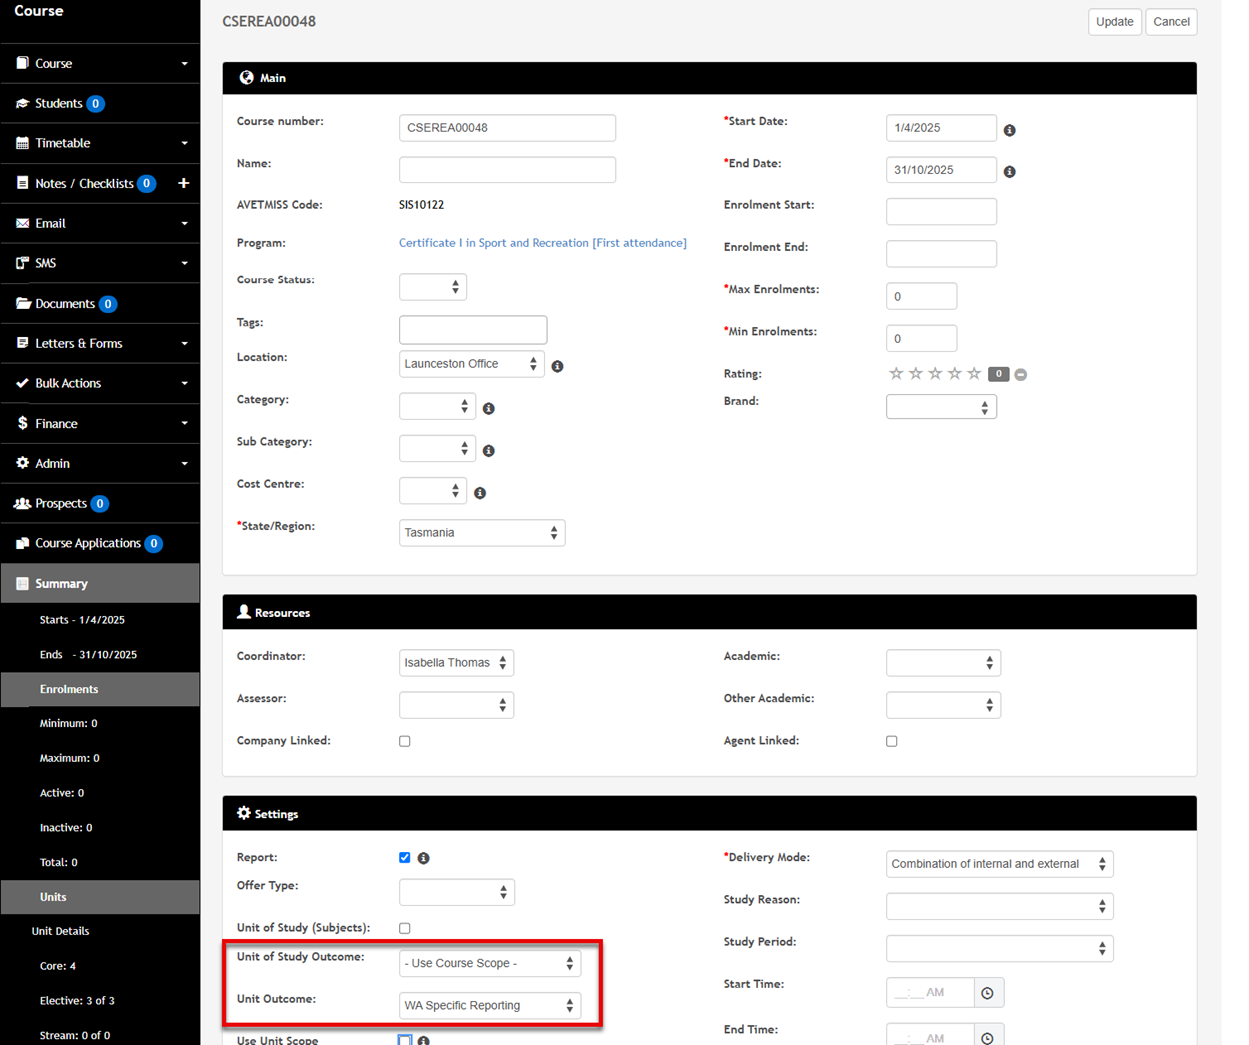Click the course Name input field

[x=507, y=170]
